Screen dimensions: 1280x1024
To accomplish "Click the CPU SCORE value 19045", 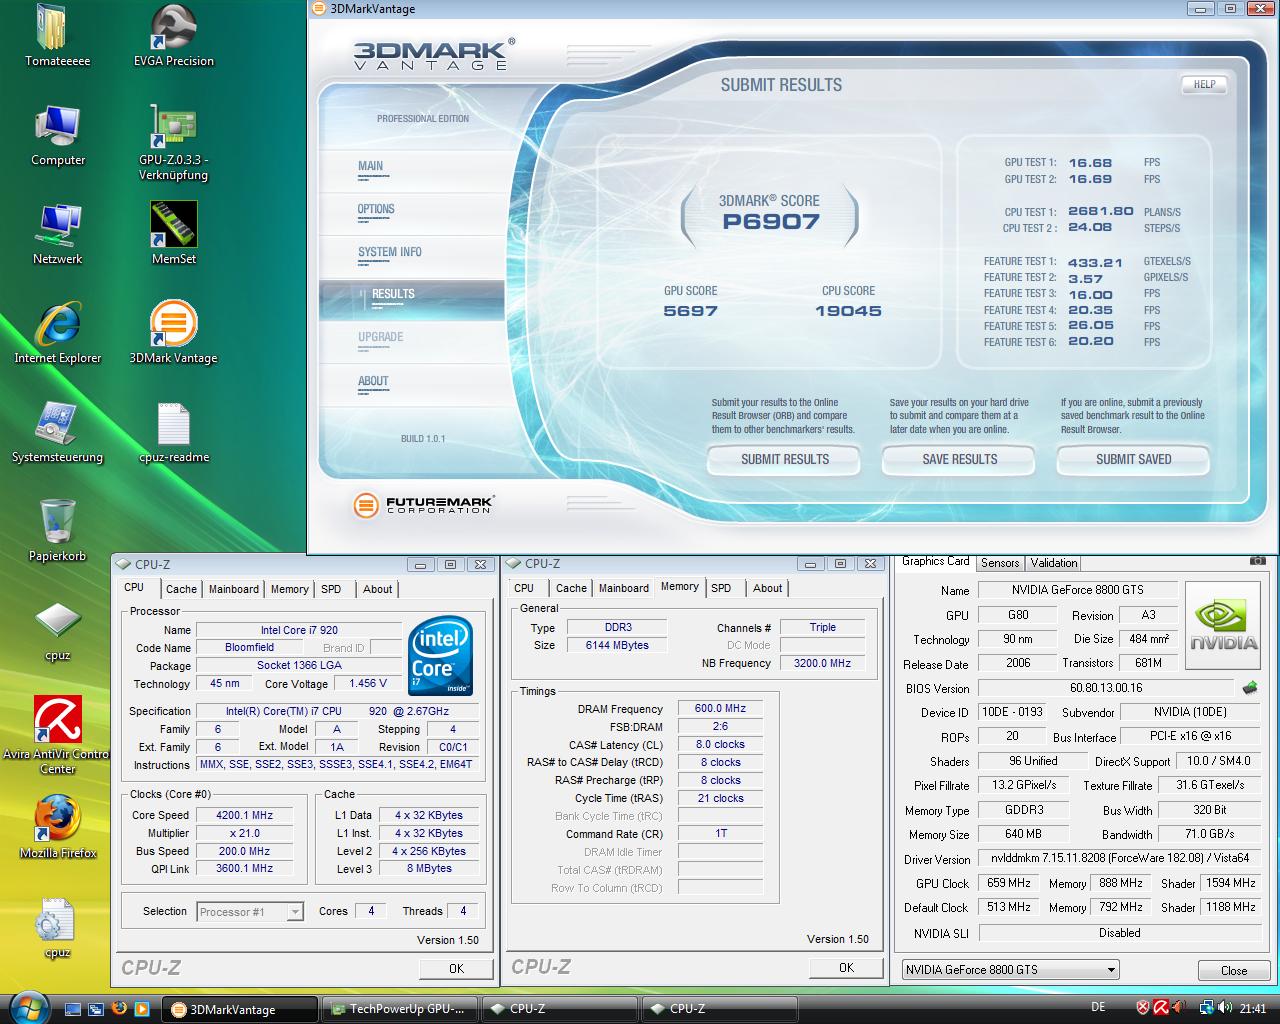I will tap(848, 311).
